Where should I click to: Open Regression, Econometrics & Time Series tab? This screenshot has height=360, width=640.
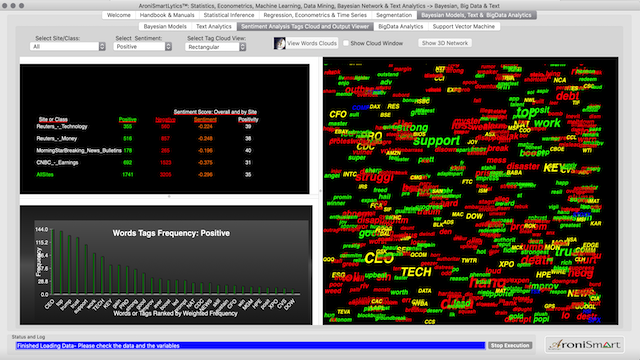tap(315, 15)
